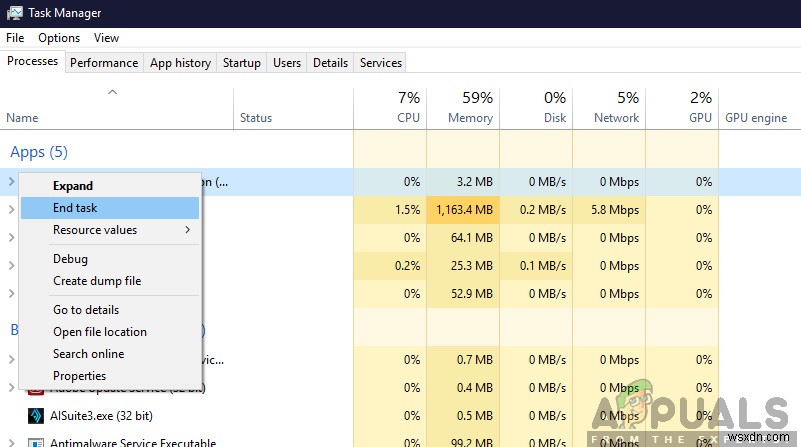Select the Antimalware Service Executable process
The width and height of the screenshot is (801, 447).
tap(133, 442)
